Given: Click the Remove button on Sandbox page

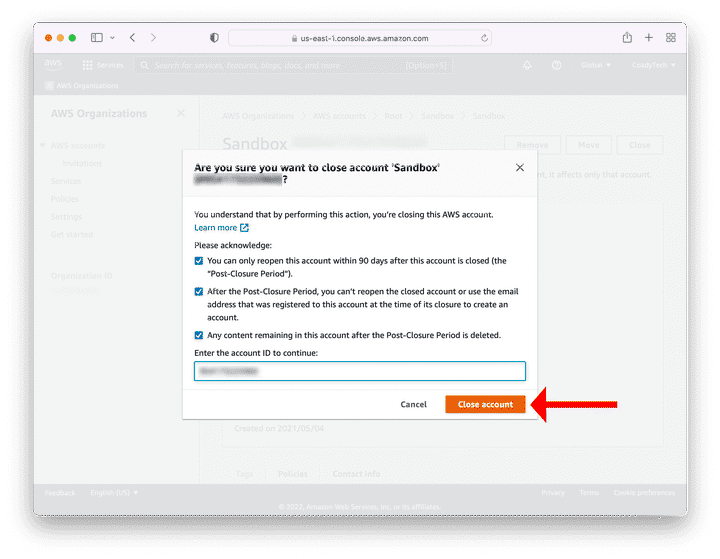Looking at the screenshot, I should [533, 145].
